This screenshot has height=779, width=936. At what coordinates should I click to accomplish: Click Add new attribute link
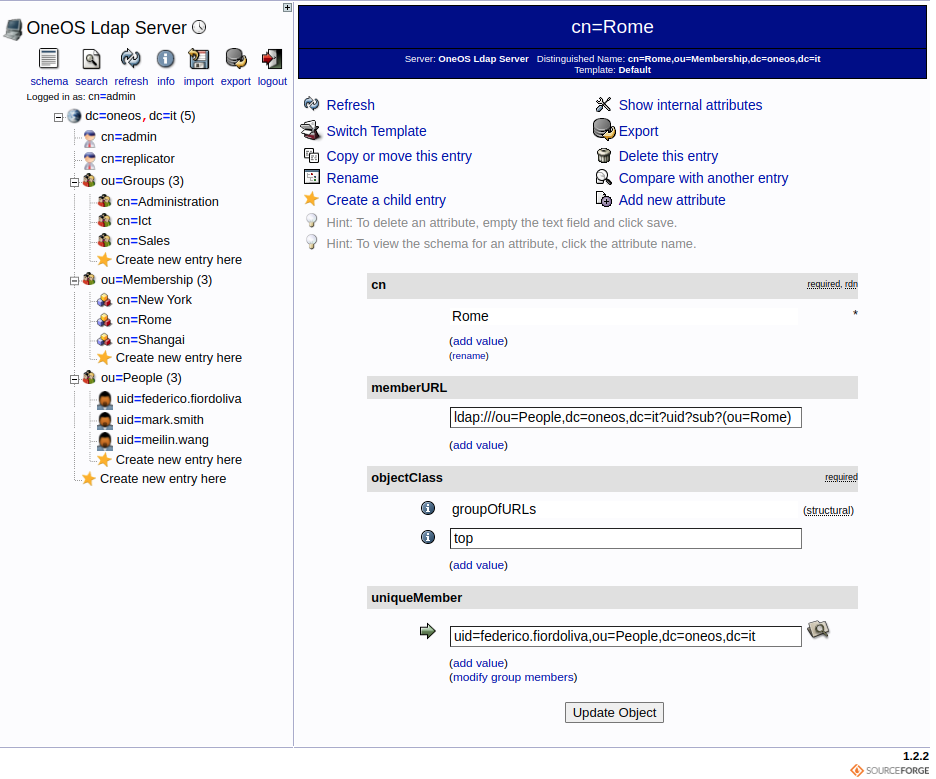click(672, 200)
